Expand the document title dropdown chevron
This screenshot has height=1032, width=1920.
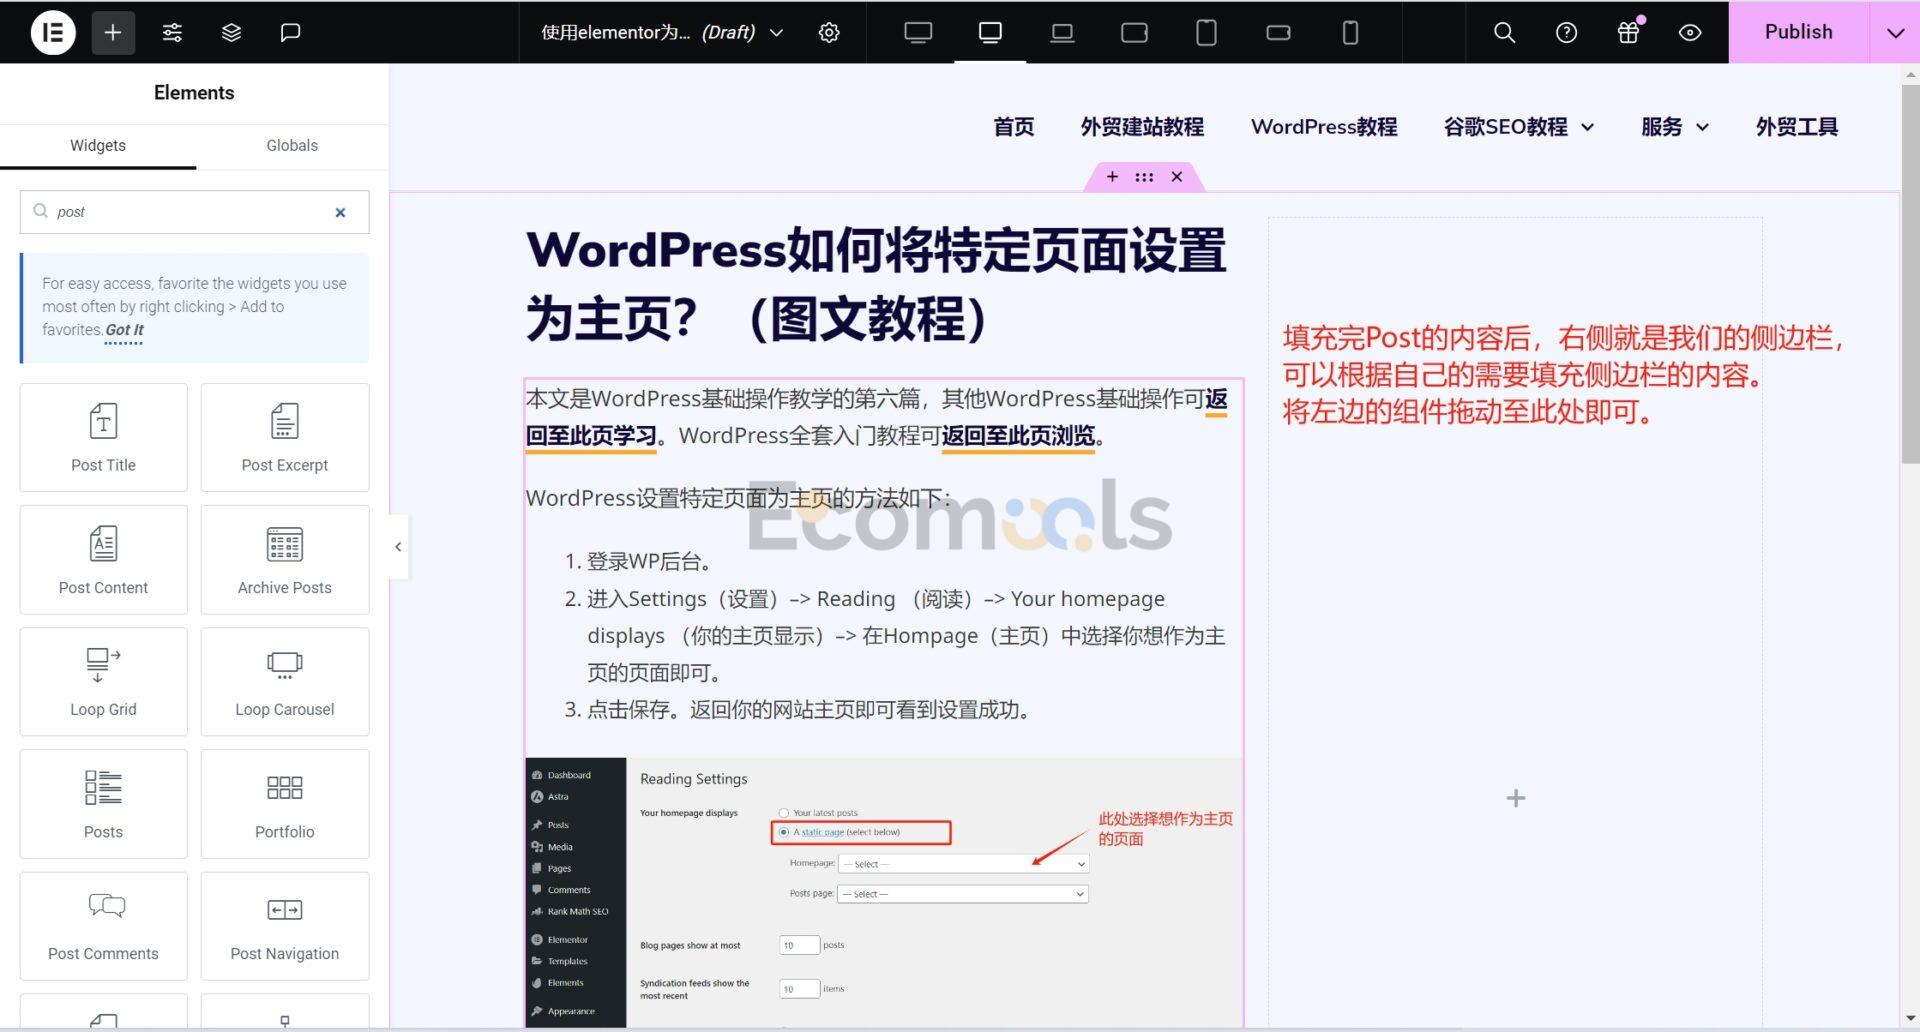(776, 32)
